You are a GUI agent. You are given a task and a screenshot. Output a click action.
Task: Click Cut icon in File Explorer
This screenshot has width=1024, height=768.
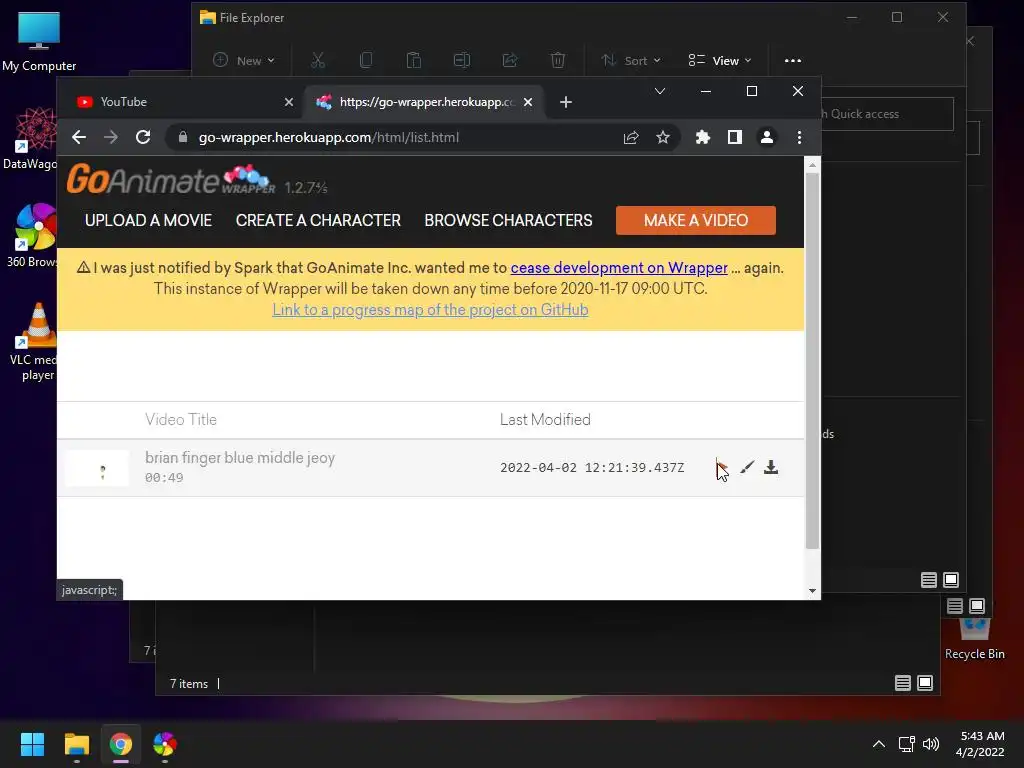pos(318,61)
